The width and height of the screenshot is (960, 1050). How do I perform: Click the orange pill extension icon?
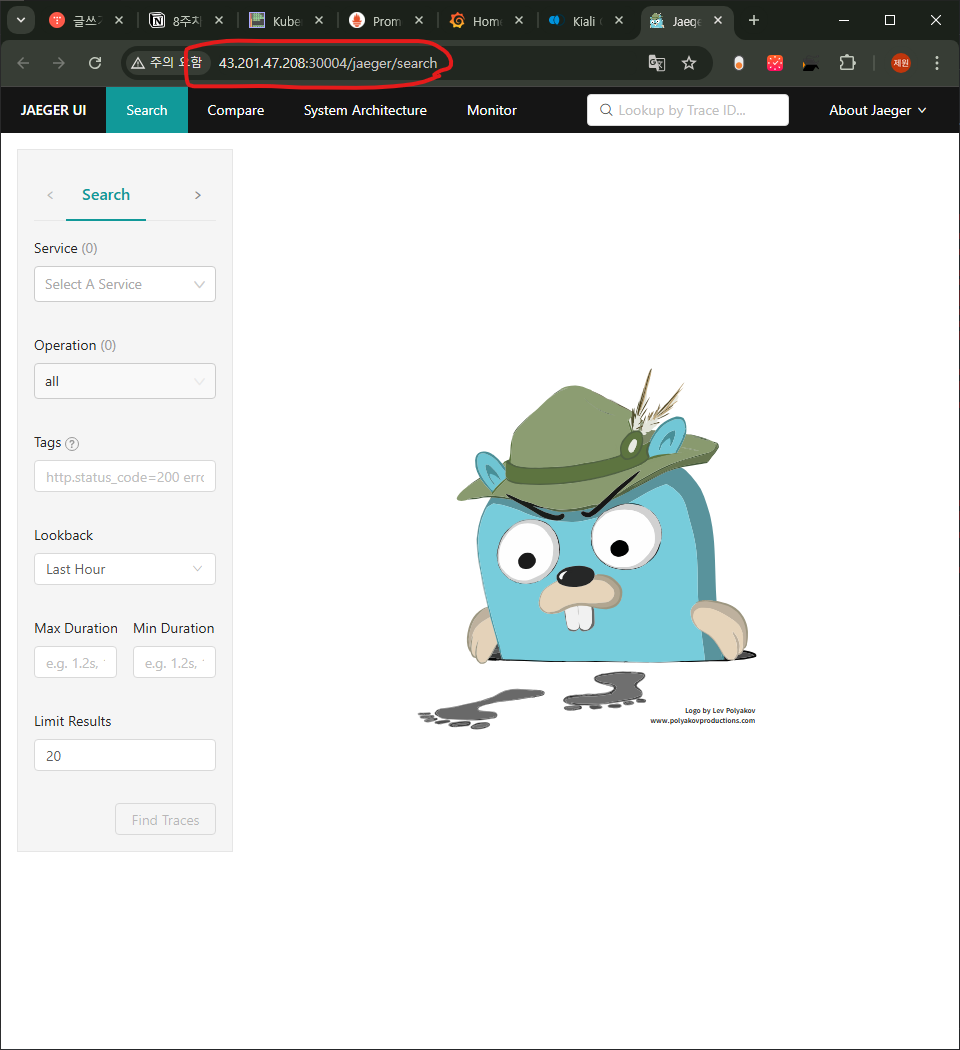tap(738, 63)
